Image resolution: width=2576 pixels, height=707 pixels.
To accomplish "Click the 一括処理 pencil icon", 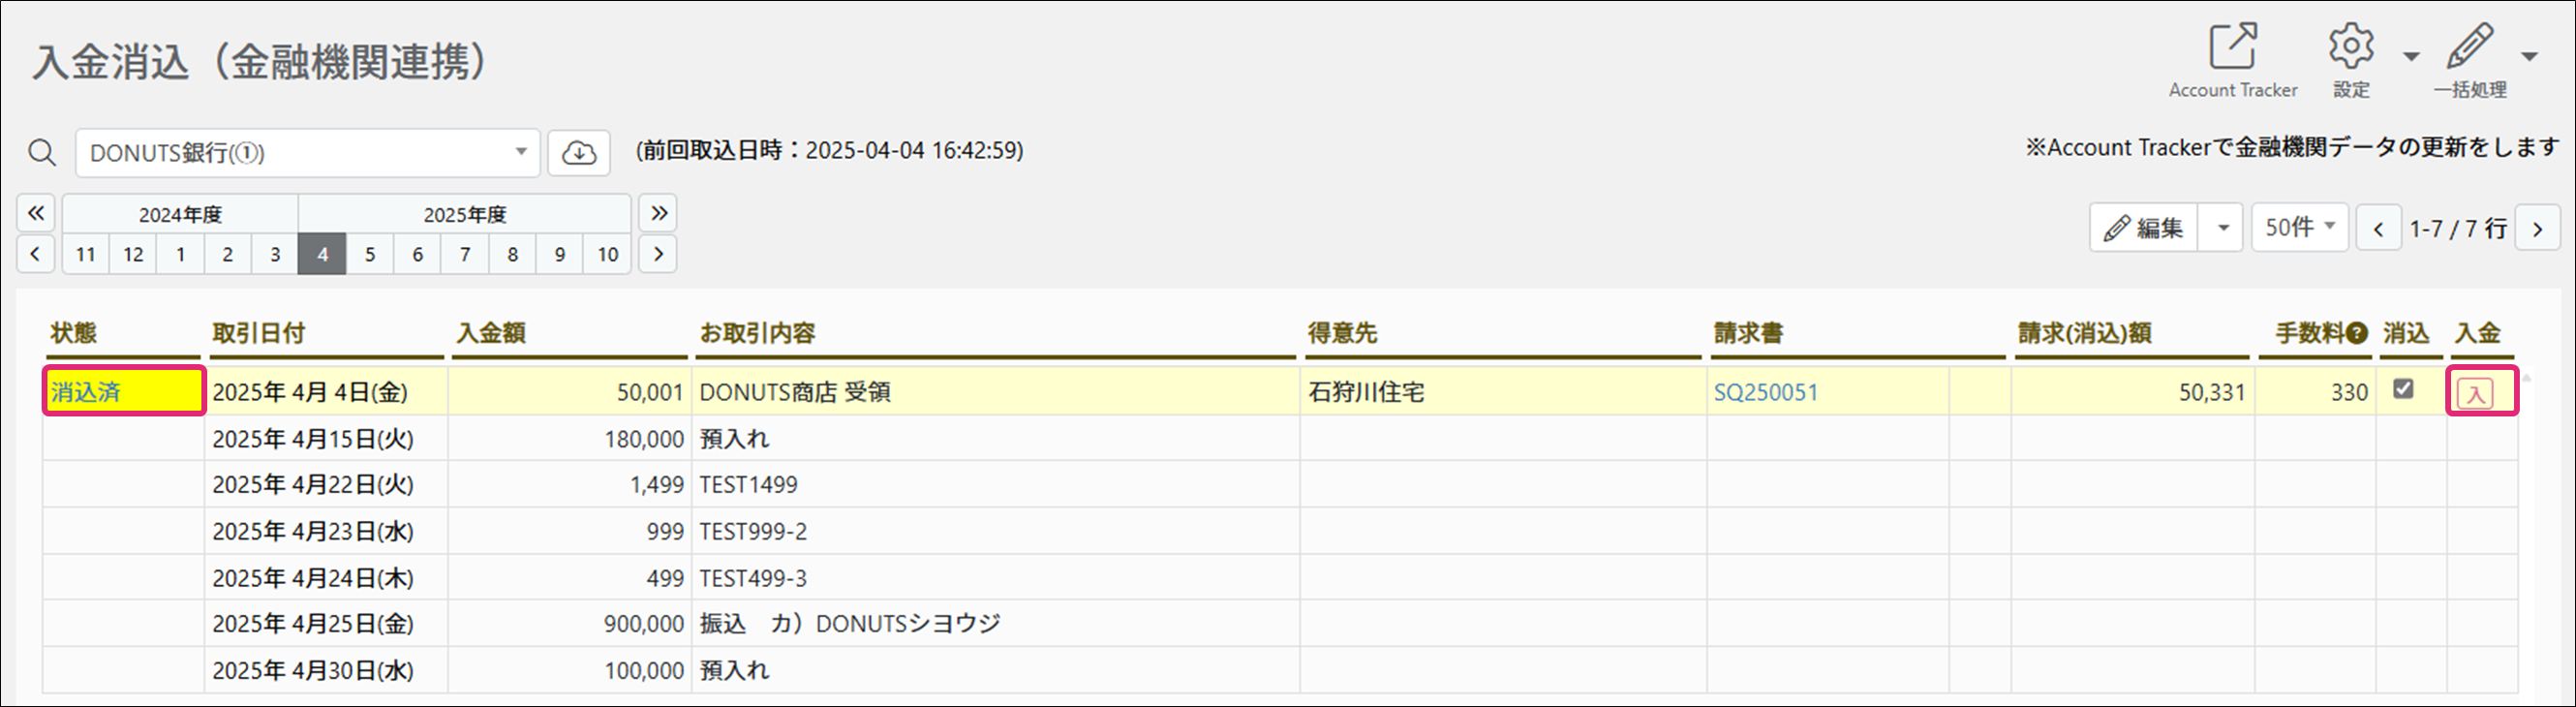I will tap(2469, 46).
